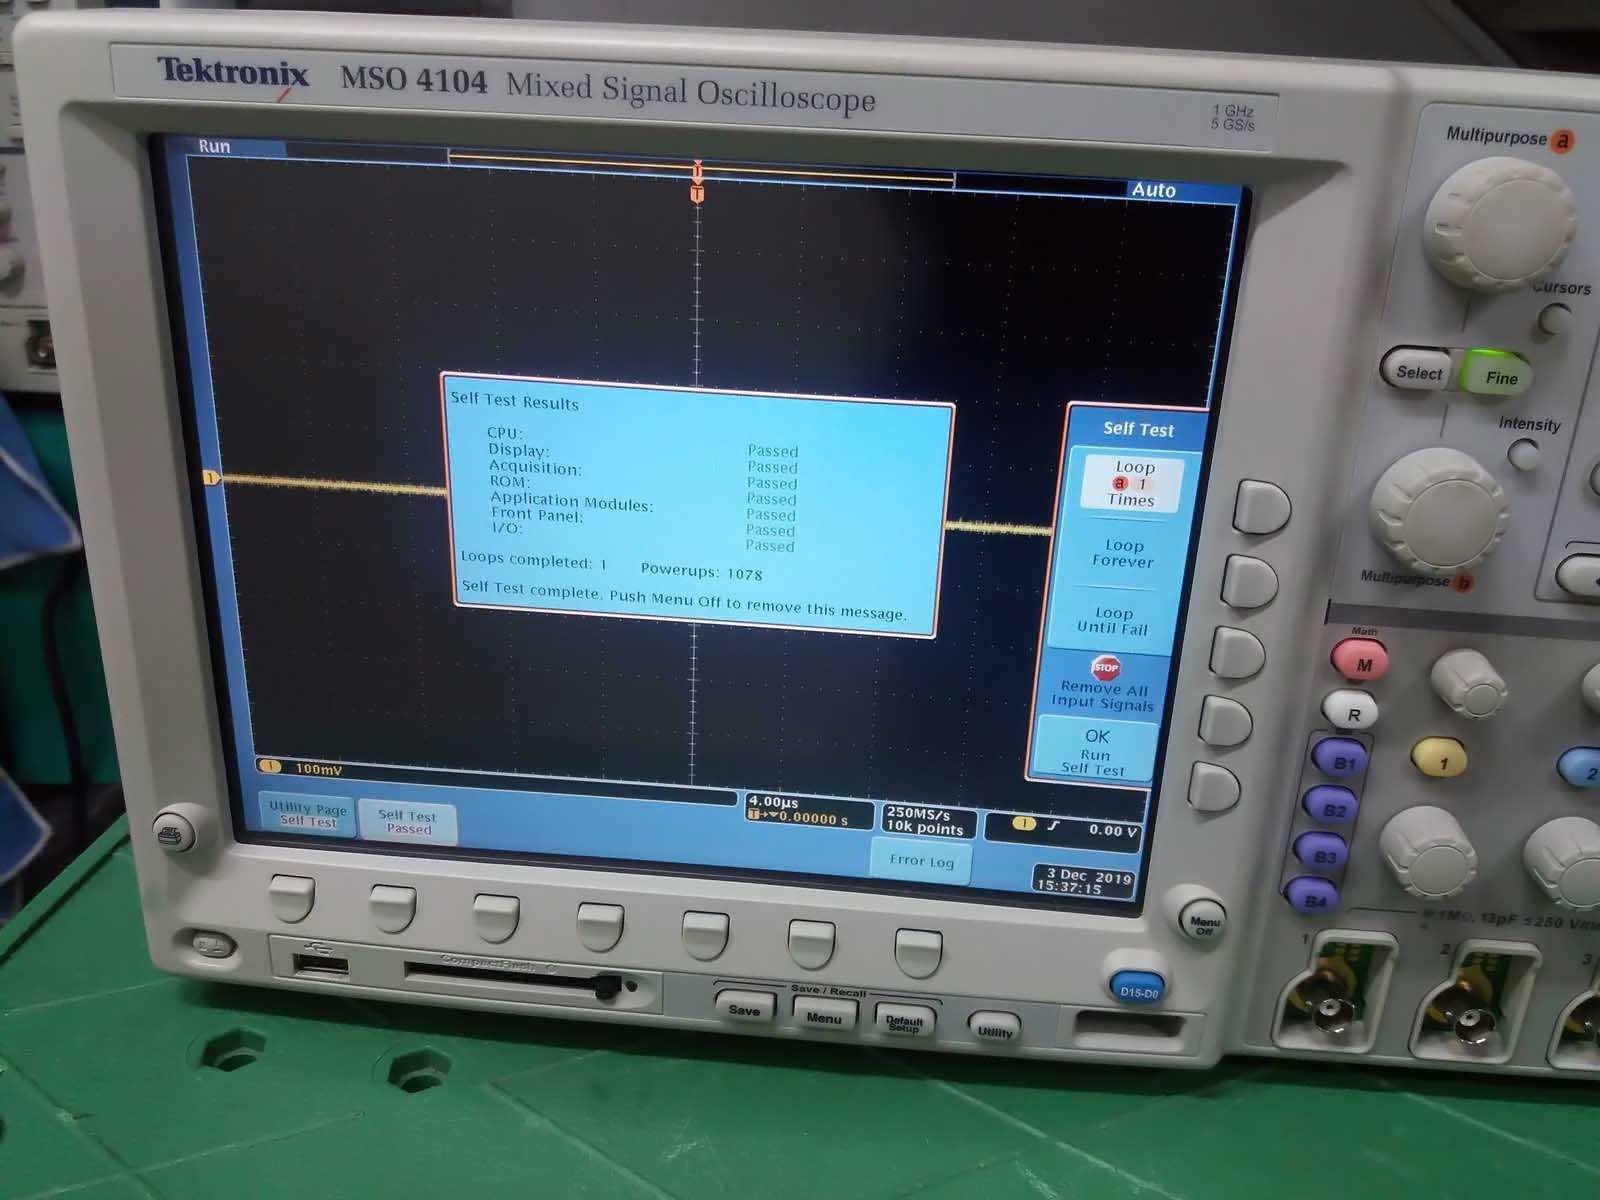
Task: Click the Multipurpose b knob
Action: click(1437, 510)
